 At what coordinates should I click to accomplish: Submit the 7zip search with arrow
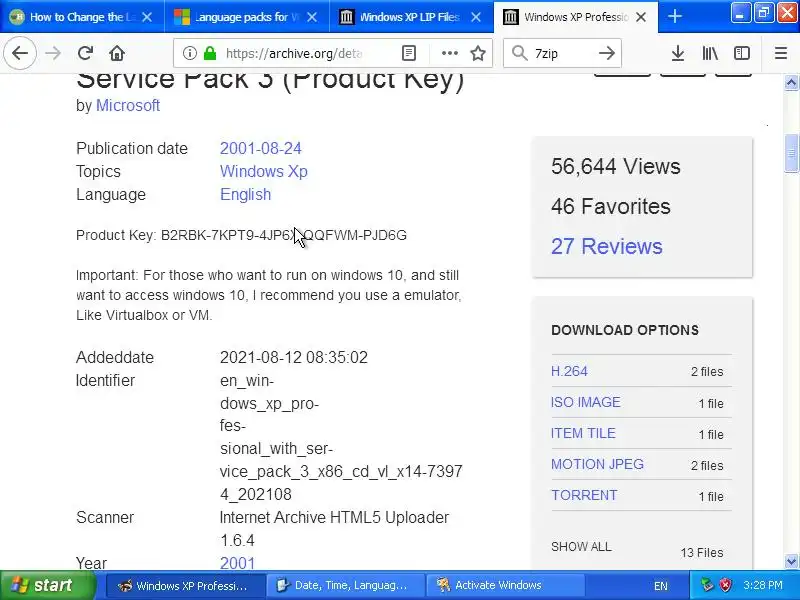[x=607, y=53]
